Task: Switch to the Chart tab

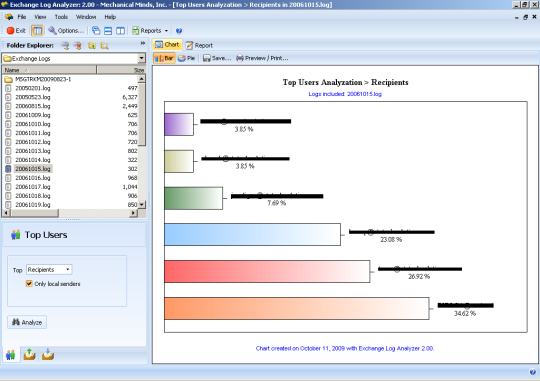Action: 167,44
